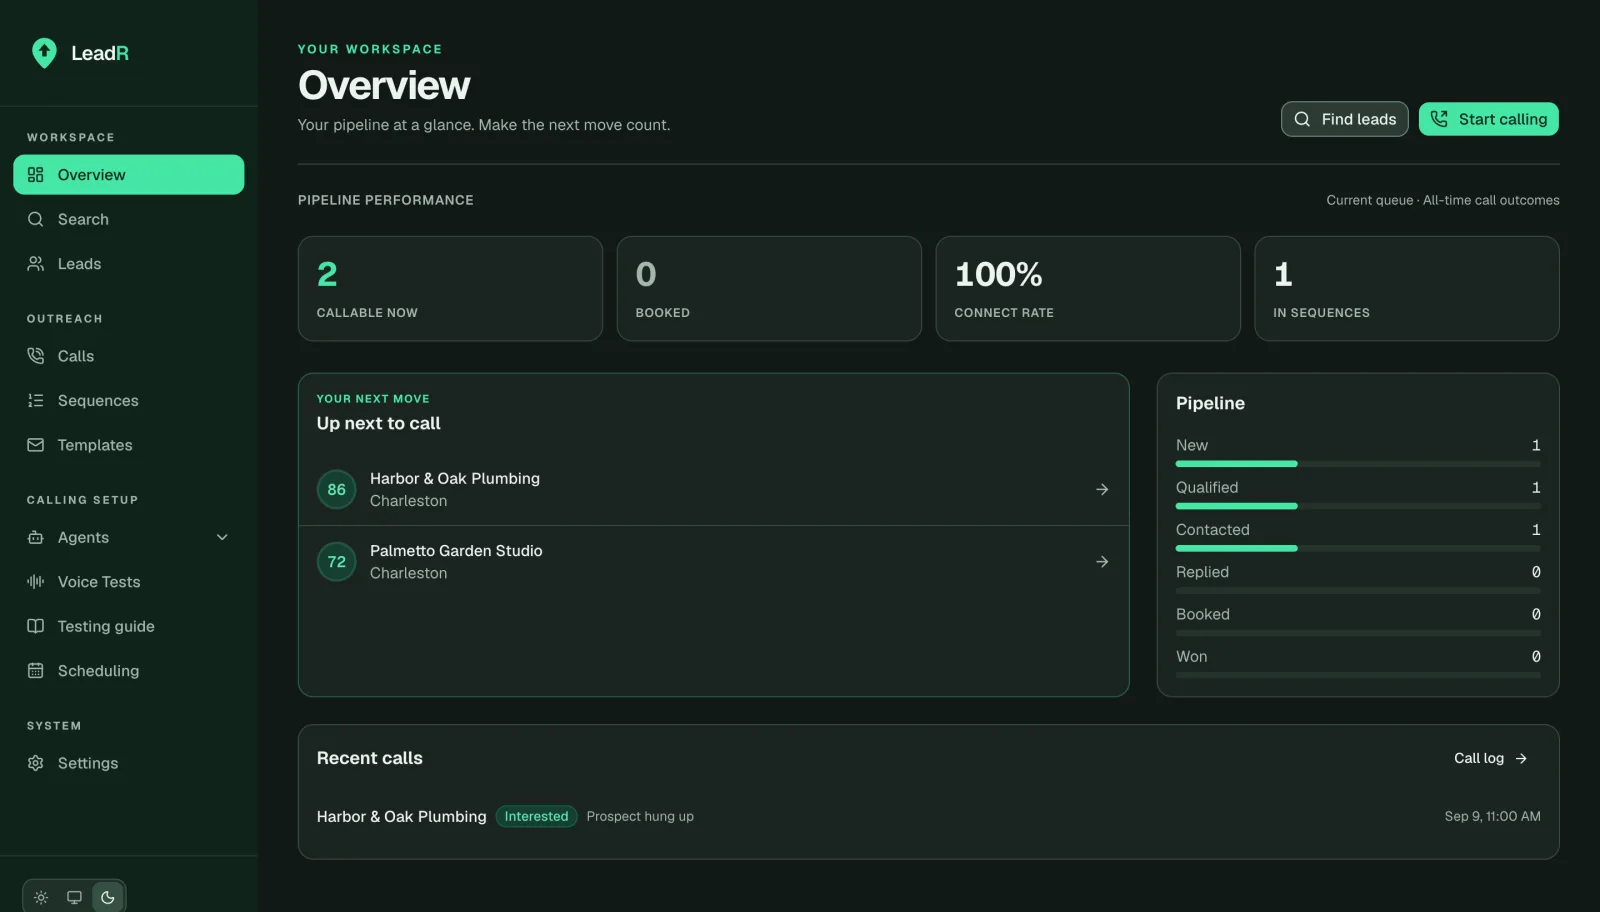
Task: Click the 100% Connect Rate card
Action: point(1088,289)
